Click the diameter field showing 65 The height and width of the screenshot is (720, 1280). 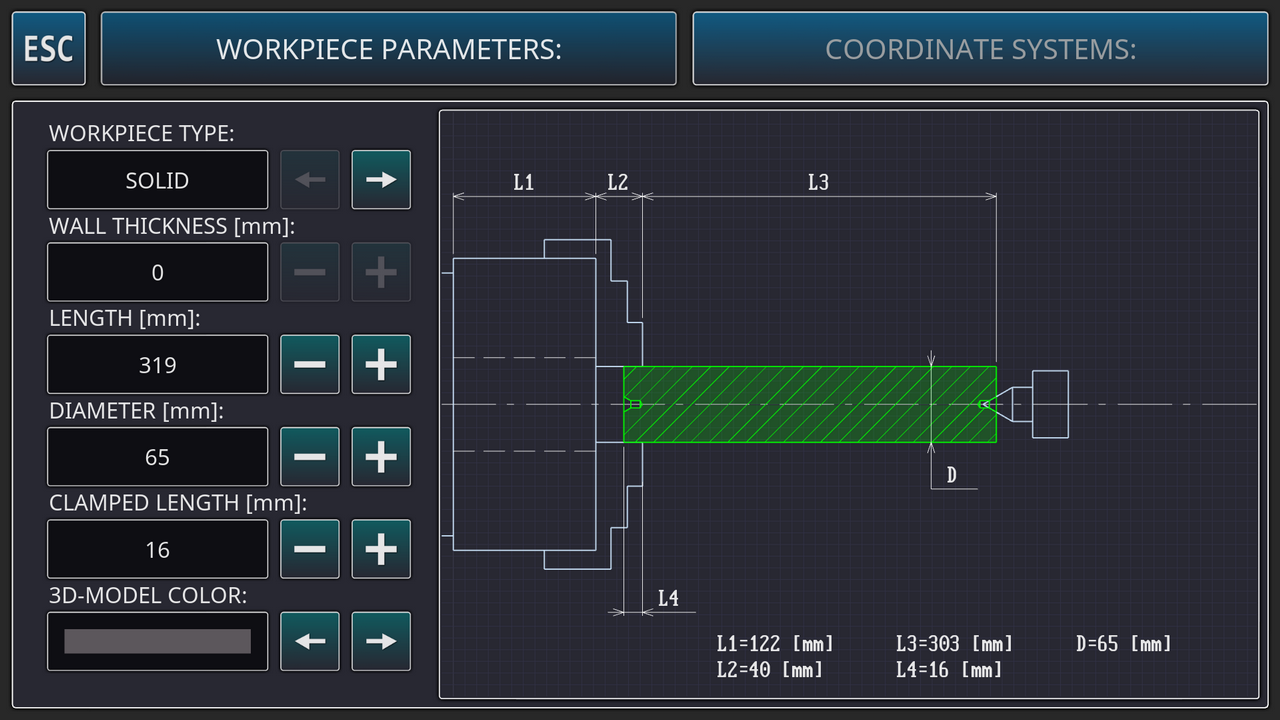click(x=158, y=457)
